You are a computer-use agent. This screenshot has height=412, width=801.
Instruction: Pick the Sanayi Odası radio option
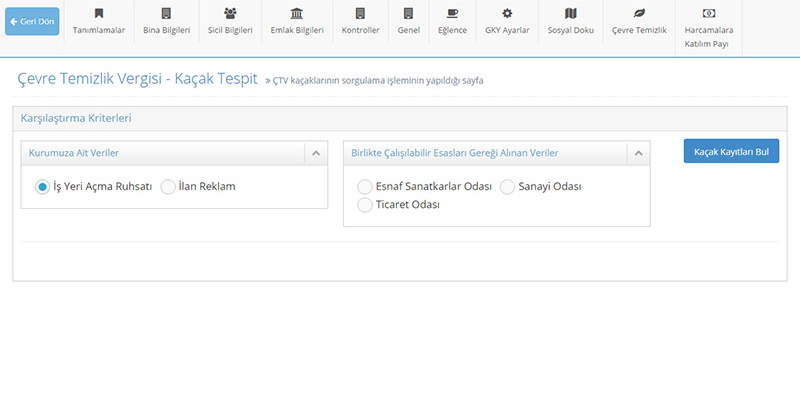coord(507,187)
